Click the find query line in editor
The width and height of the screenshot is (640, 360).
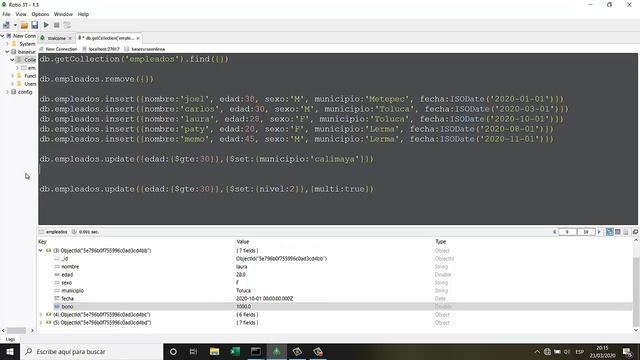tap(134, 59)
